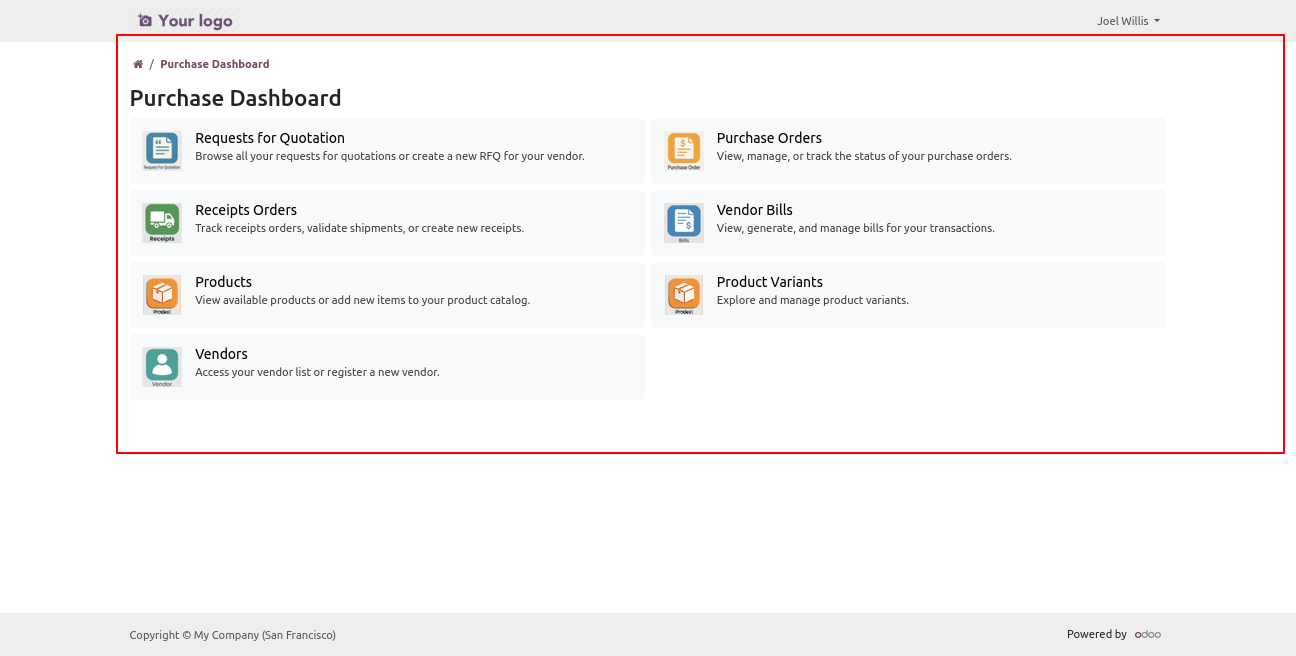Click the Odoo logo in footer
The image size is (1296, 656).
click(1147, 634)
